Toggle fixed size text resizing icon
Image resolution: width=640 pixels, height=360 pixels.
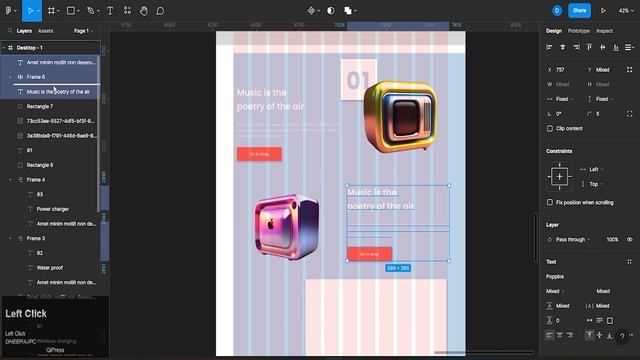coord(610,320)
